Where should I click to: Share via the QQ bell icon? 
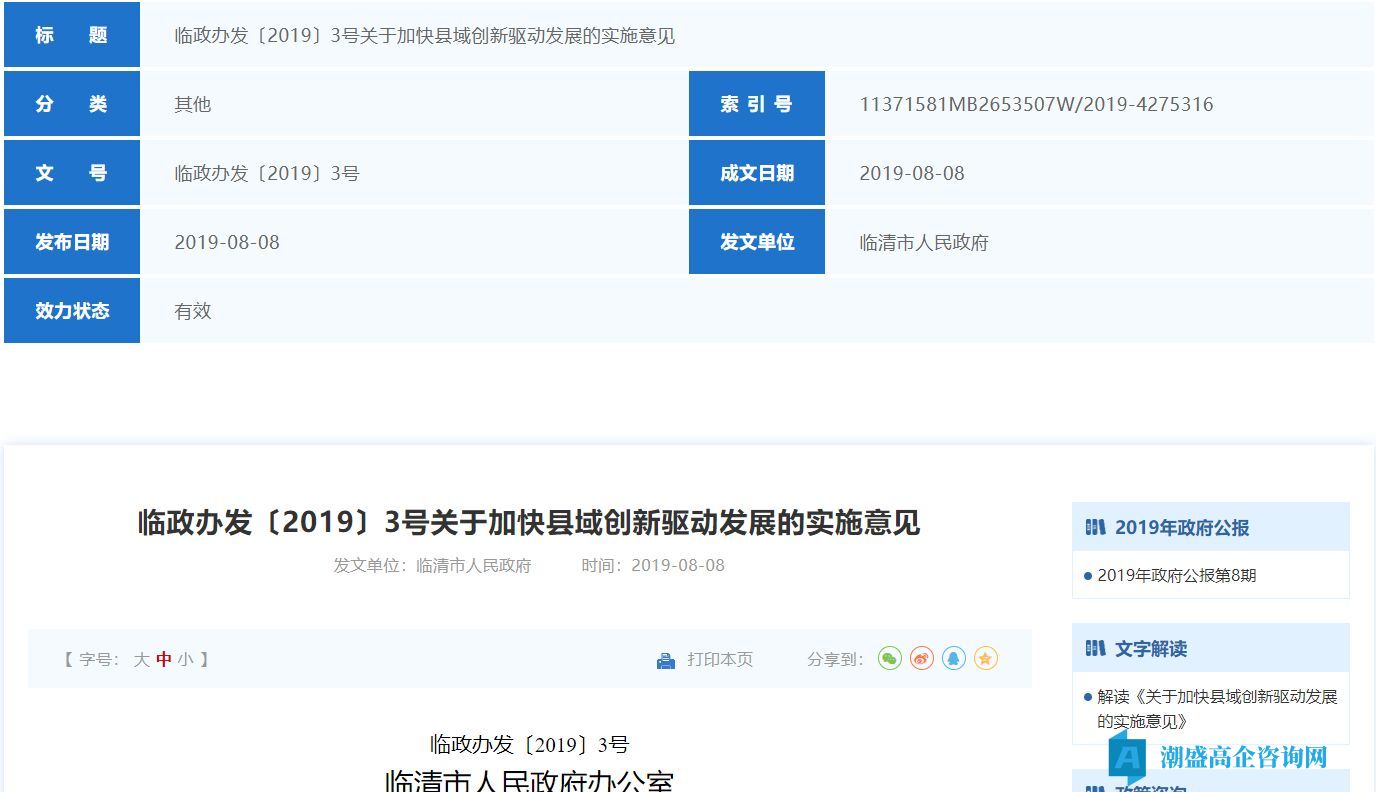coord(954,658)
